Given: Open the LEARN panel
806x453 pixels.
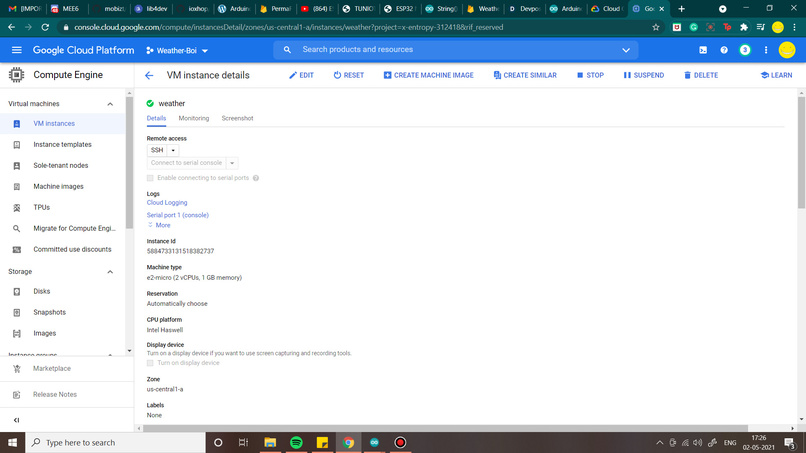Looking at the screenshot, I should coord(776,75).
